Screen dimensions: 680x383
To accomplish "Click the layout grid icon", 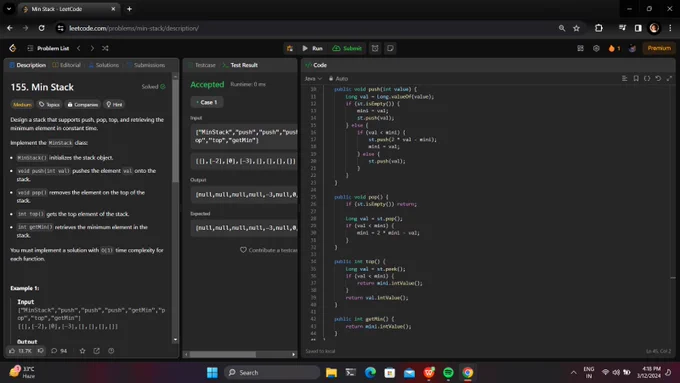I will 580,48.
